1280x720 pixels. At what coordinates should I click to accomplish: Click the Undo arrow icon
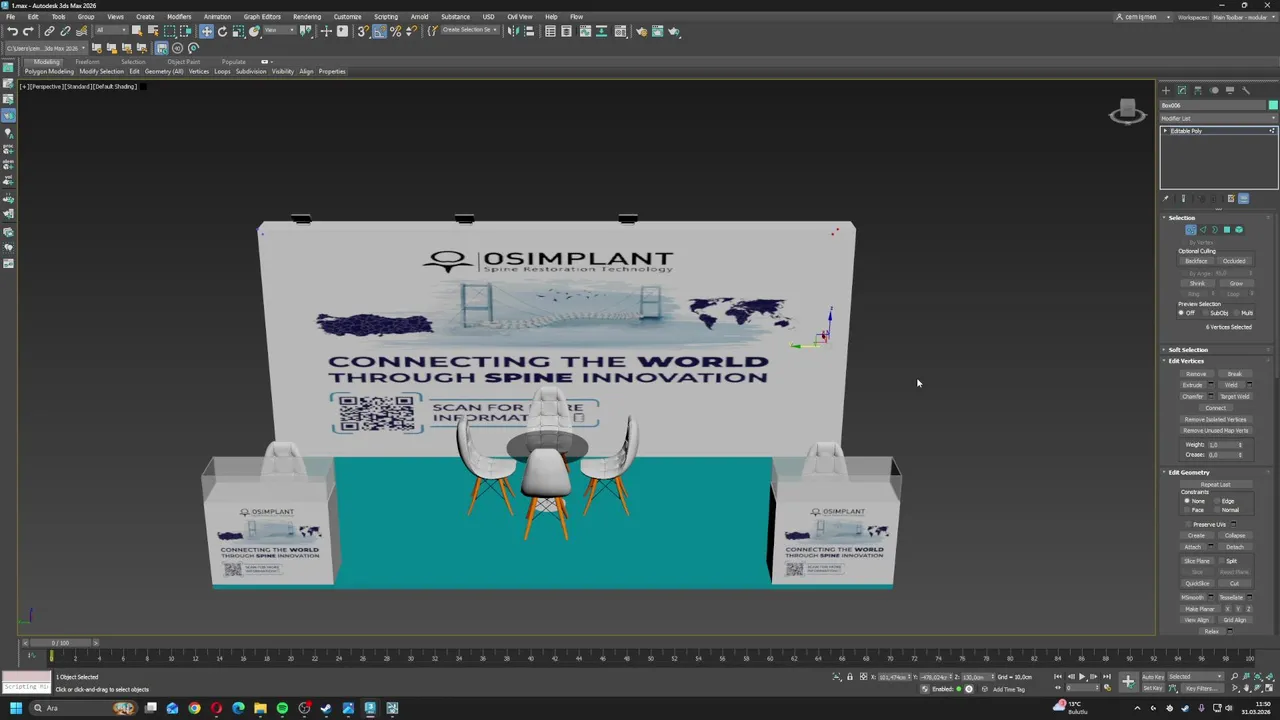[12, 31]
